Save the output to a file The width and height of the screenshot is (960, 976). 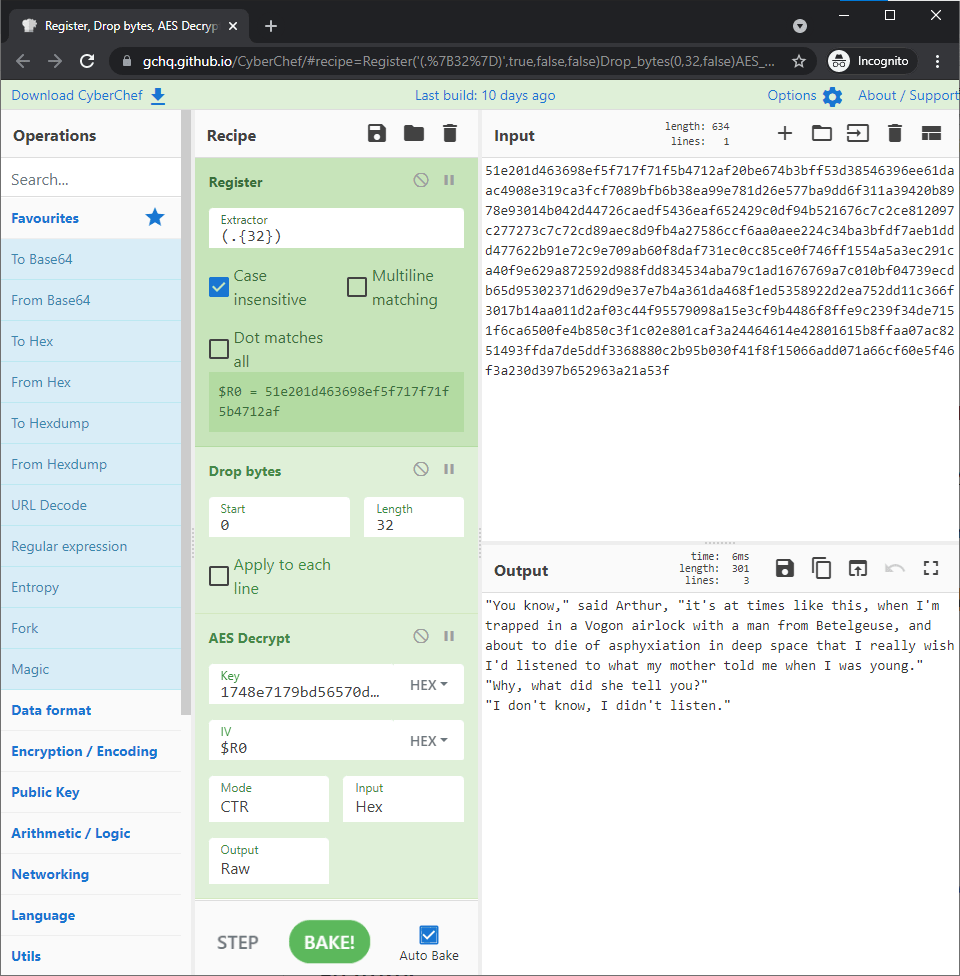click(x=784, y=568)
